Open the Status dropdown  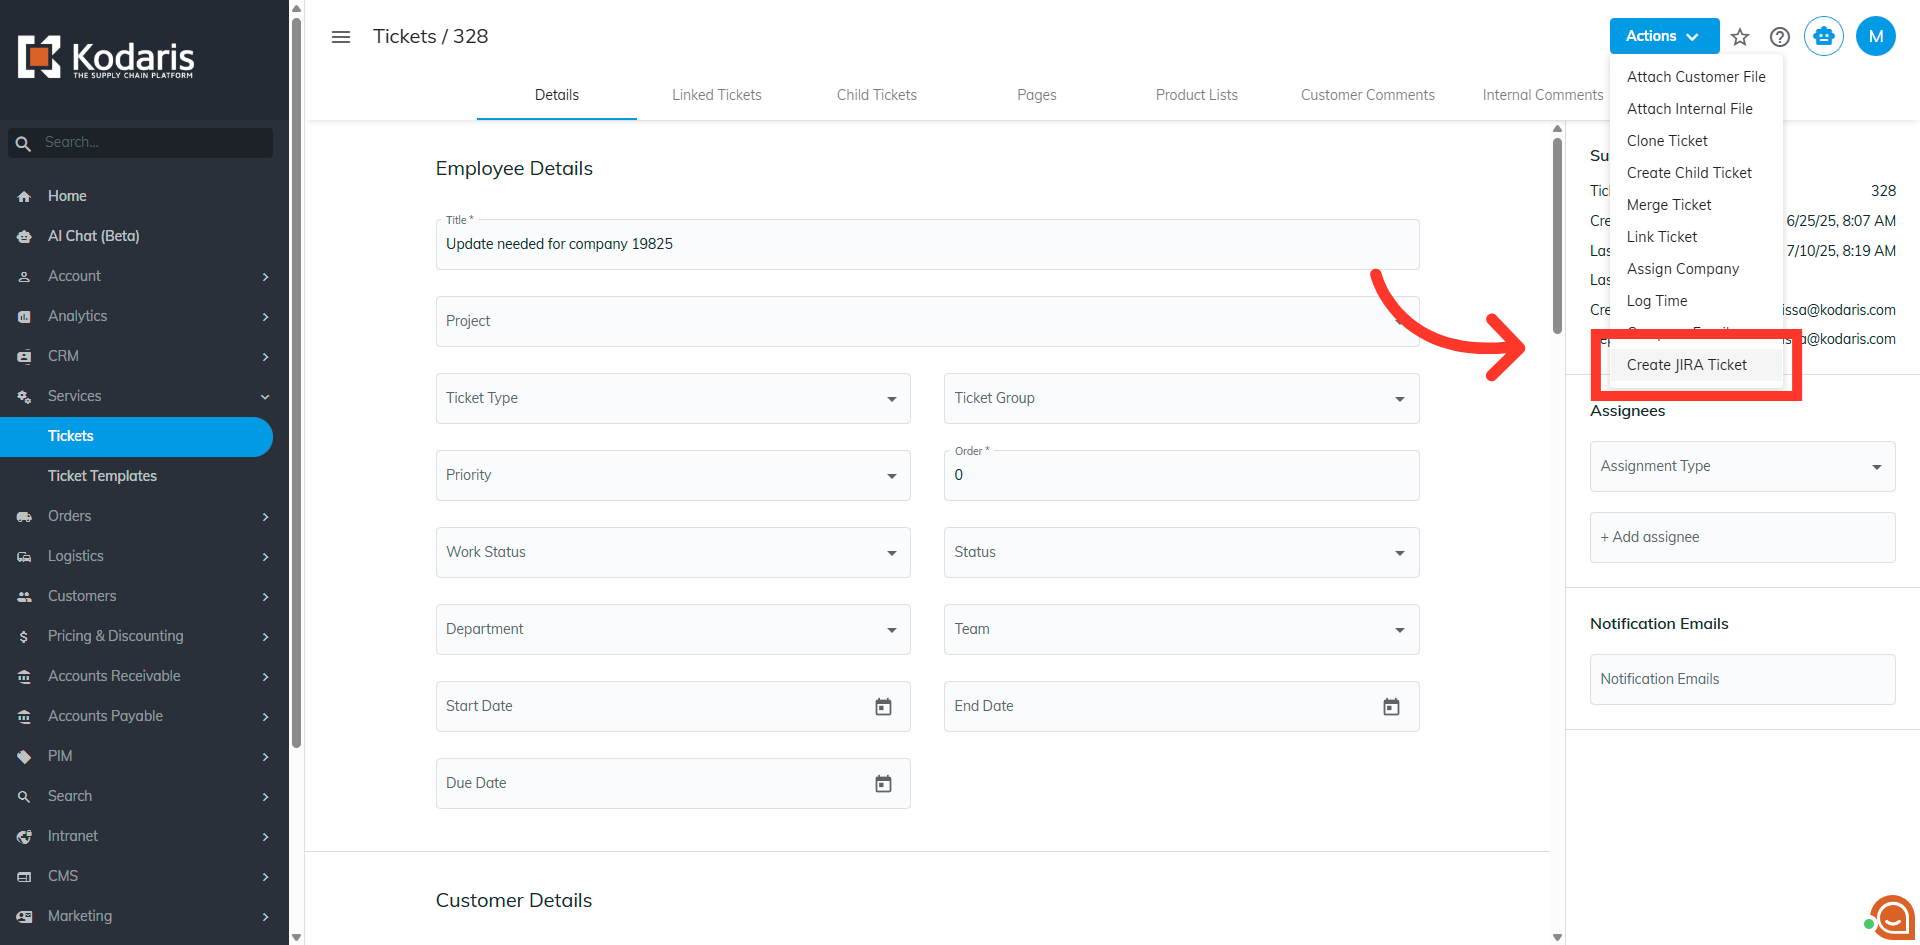pyautogui.click(x=1181, y=552)
